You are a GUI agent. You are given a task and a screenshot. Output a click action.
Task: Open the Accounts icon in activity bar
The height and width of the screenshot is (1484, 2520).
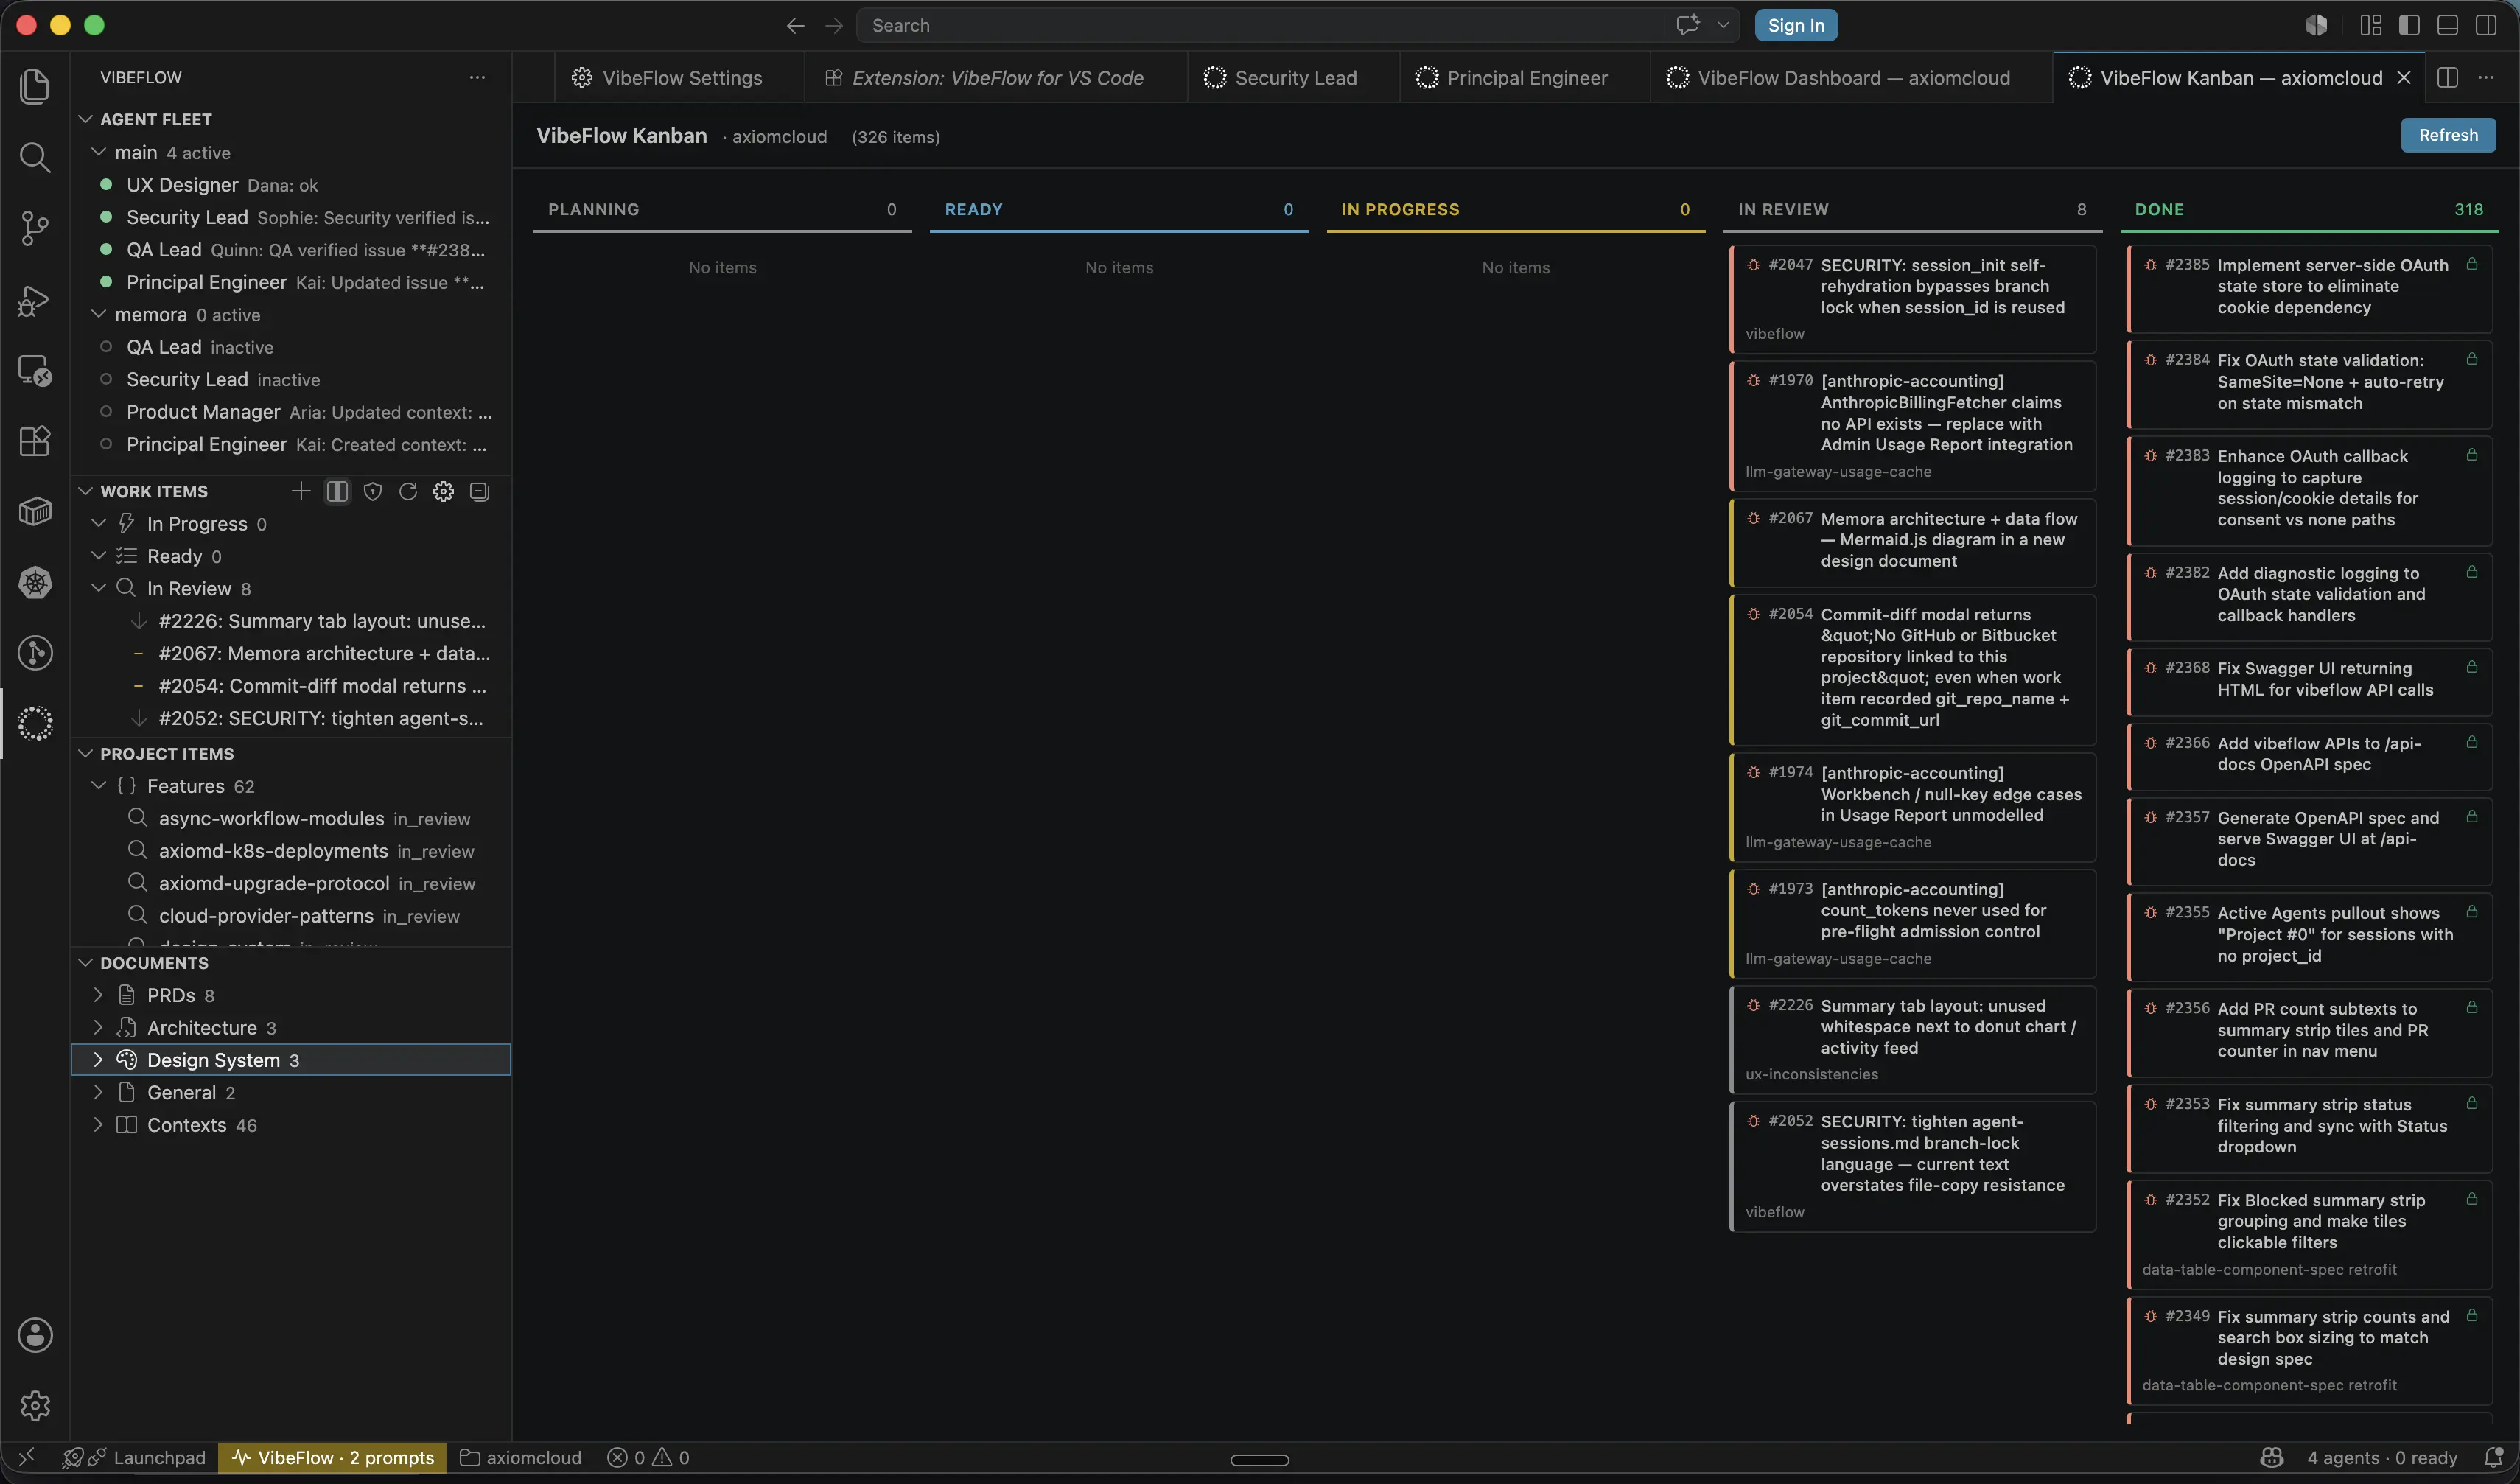pyautogui.click(x=35, y=1335)
